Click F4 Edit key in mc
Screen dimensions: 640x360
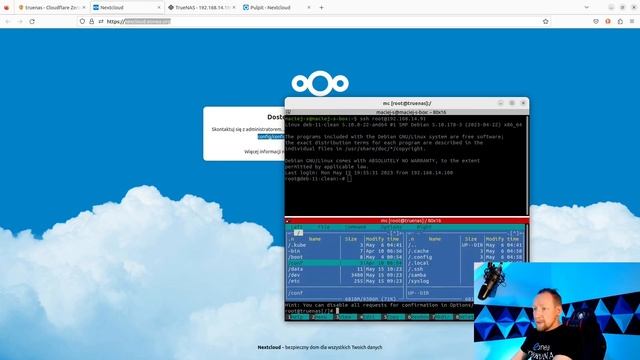[x=370, y=317]
